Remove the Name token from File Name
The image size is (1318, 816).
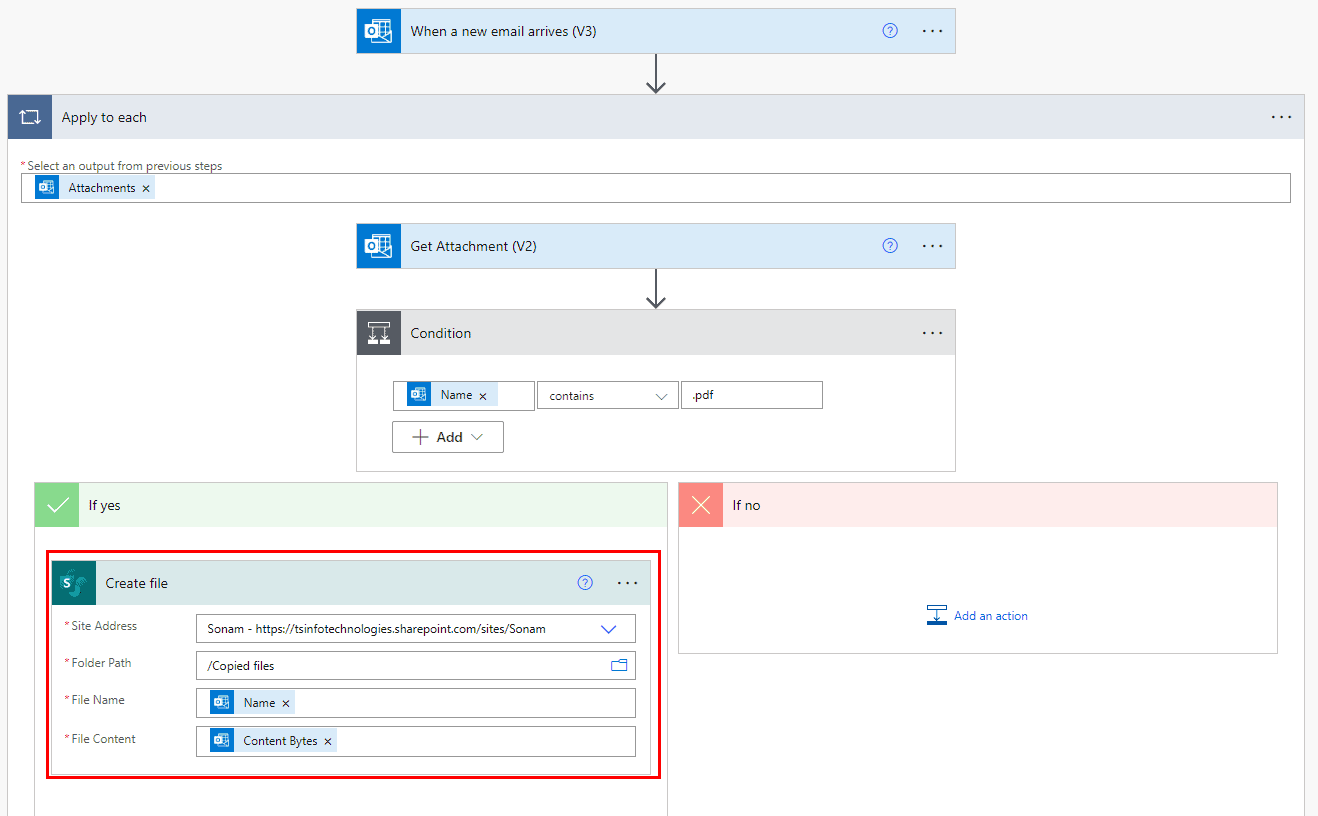pos(286,702)
